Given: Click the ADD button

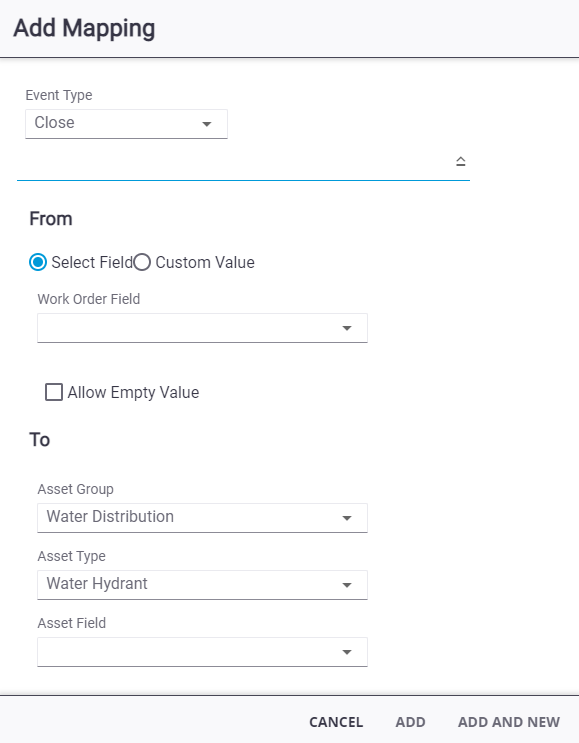Looking at the screenshot, I should [x=410, y=722].
